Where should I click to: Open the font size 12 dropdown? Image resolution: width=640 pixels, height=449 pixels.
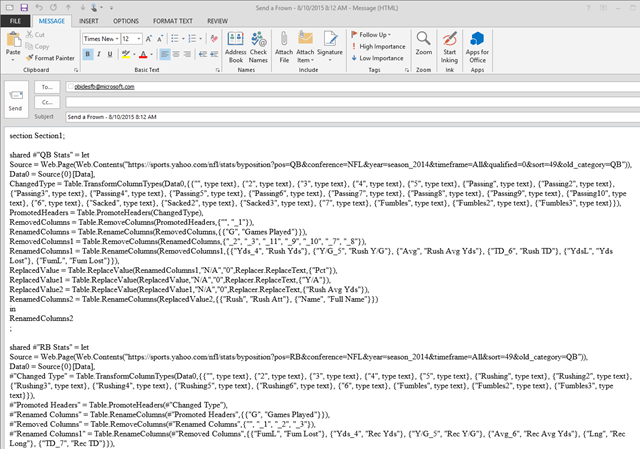(x=139, y=39)
